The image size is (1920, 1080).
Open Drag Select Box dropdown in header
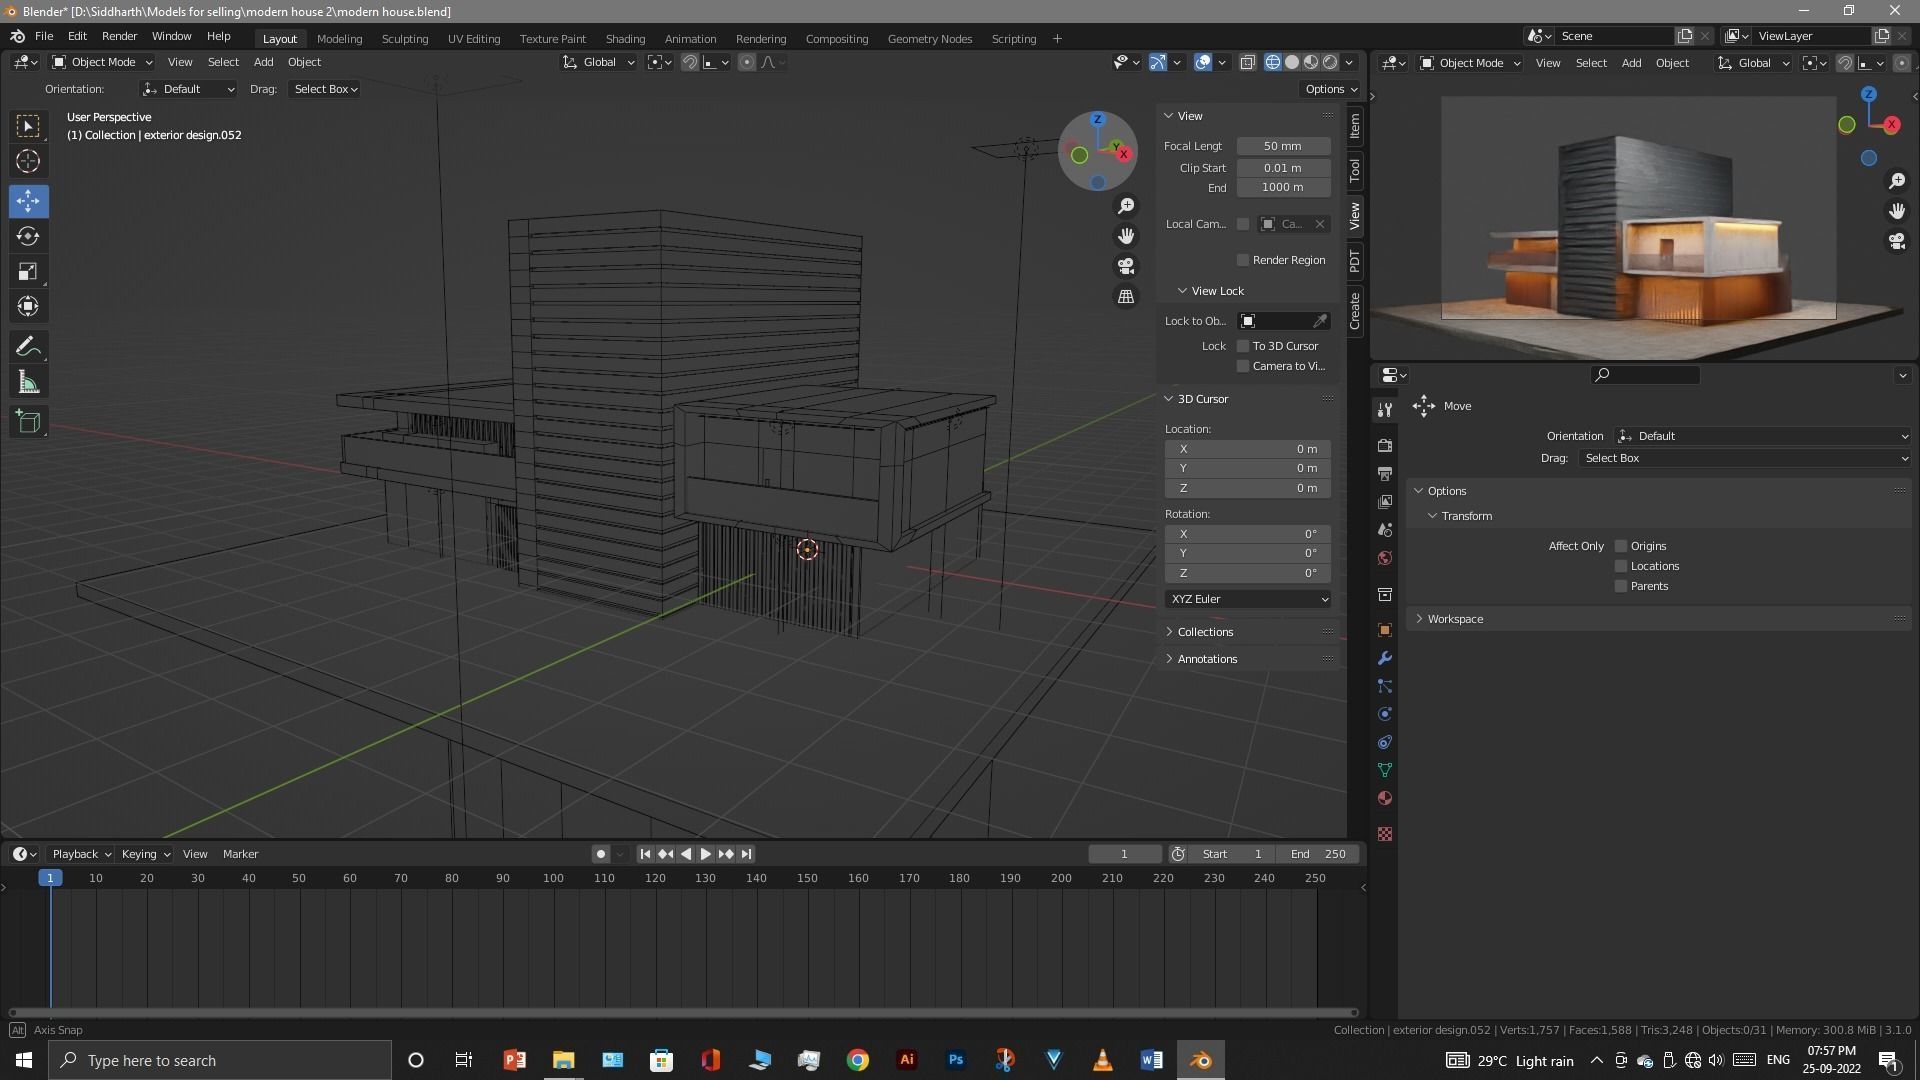[x=325, y=89]
